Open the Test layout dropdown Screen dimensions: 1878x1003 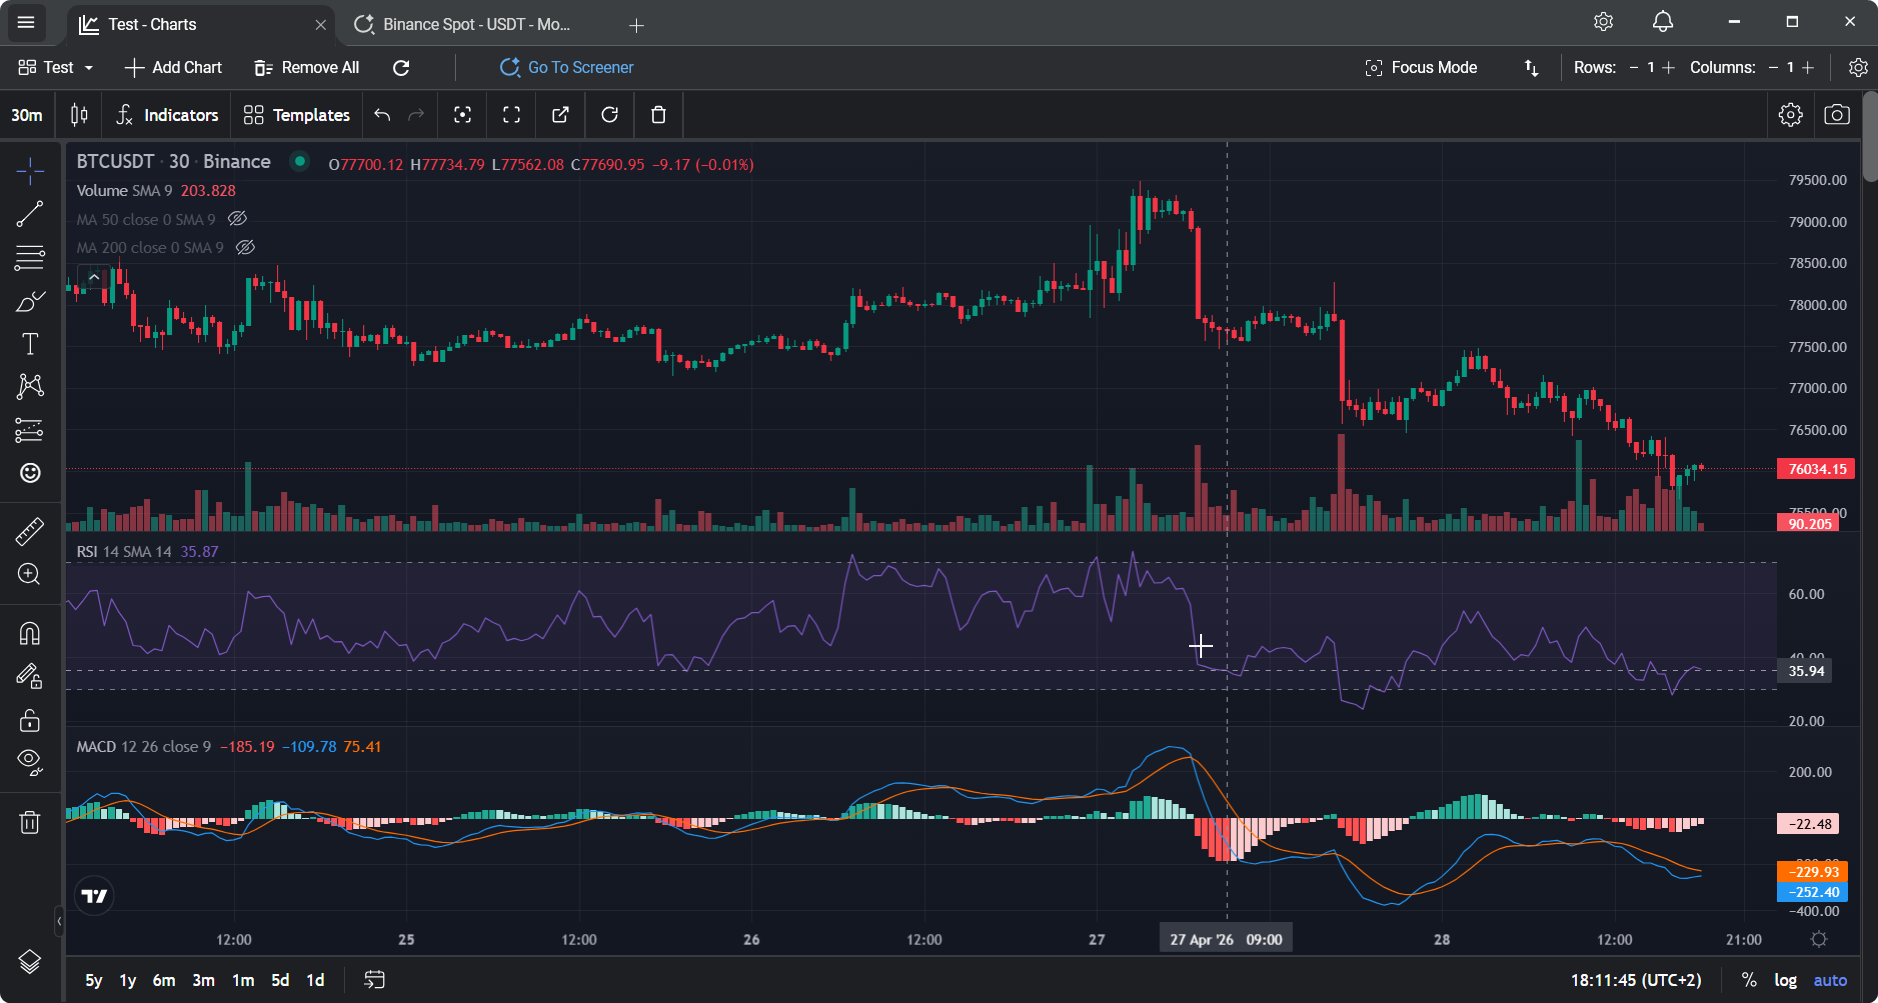pyautogui.click(x=56, y=67)
